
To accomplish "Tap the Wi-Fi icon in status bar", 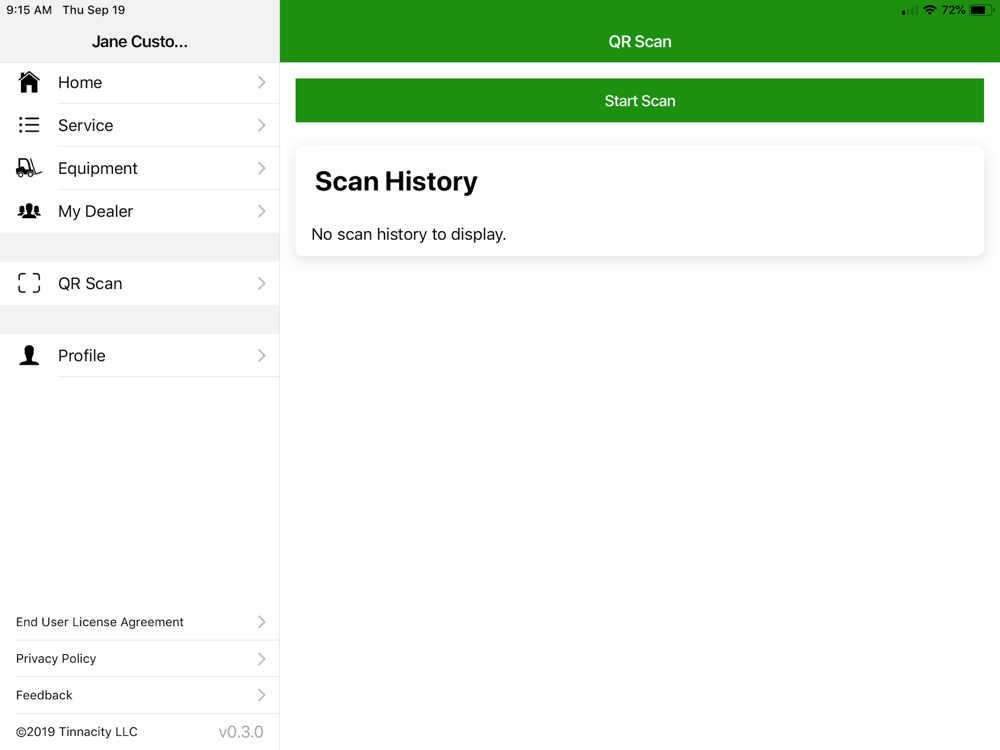I will click(930, 10).
